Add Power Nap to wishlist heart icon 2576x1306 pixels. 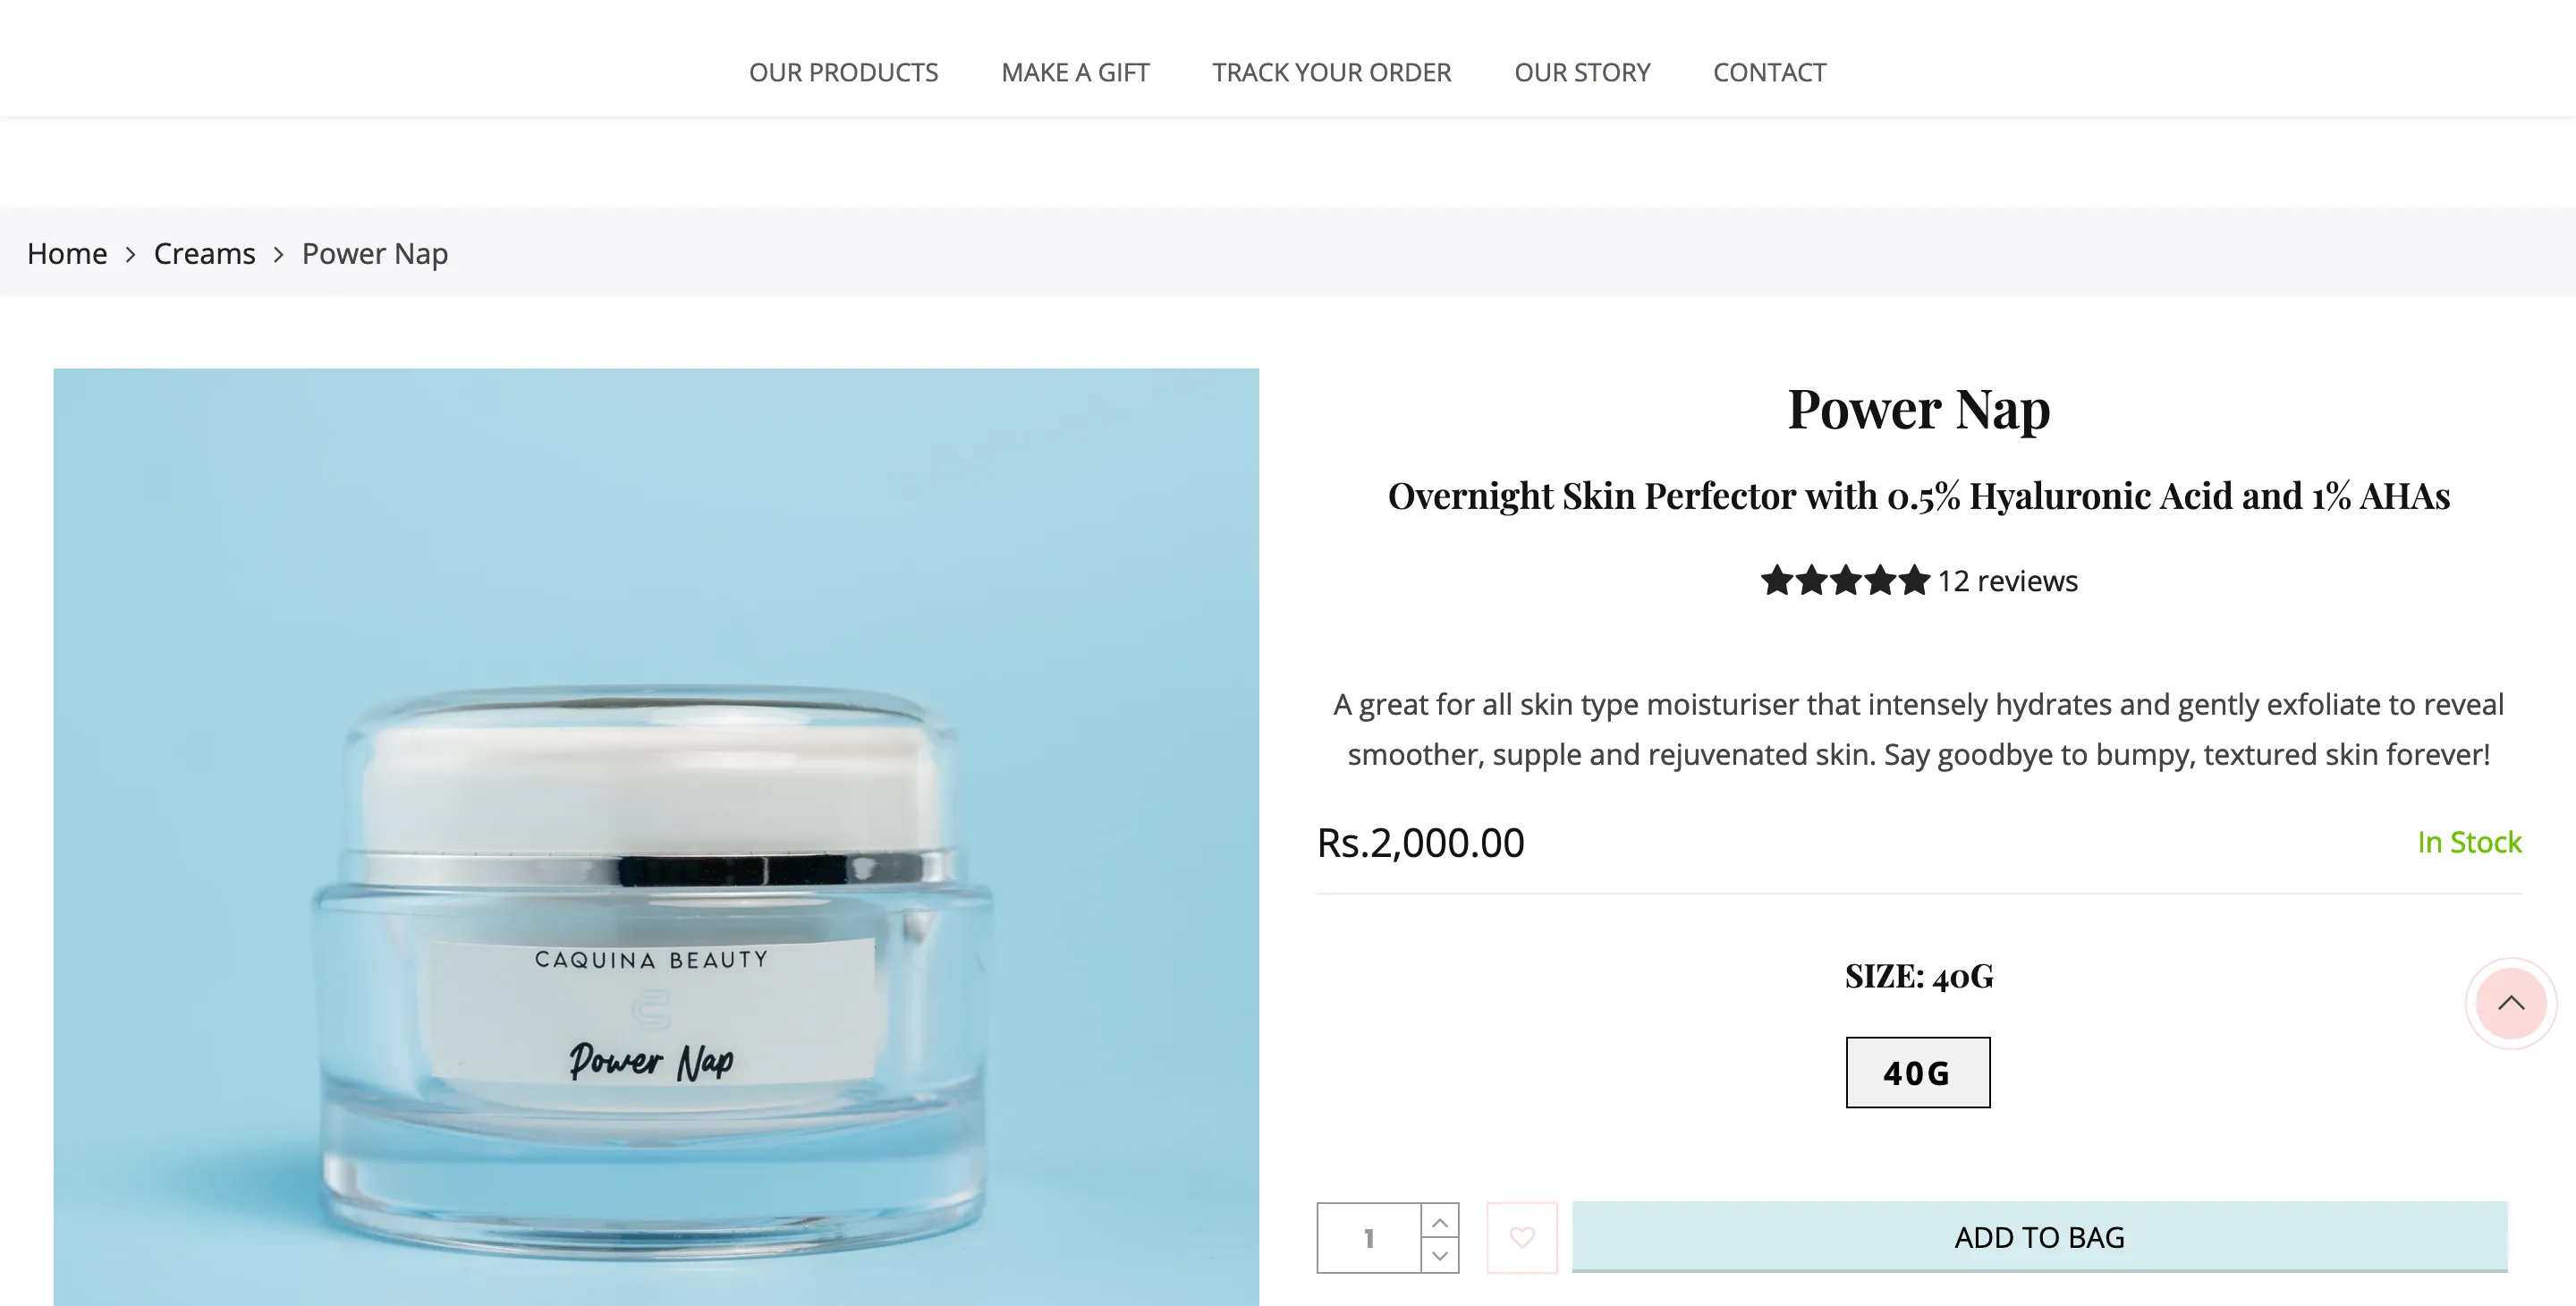click(x=1521, y=1237)
